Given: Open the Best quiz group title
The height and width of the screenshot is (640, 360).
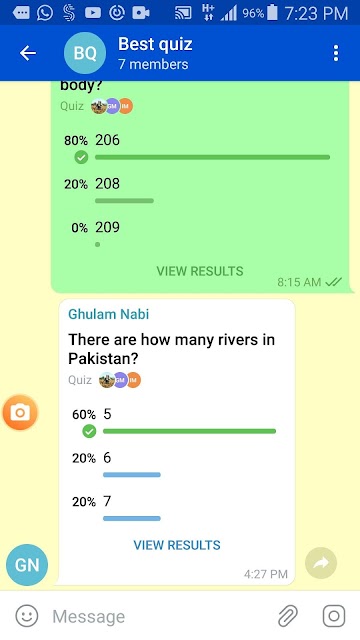Looking at the screenshot, I should (x=155, y=44).
